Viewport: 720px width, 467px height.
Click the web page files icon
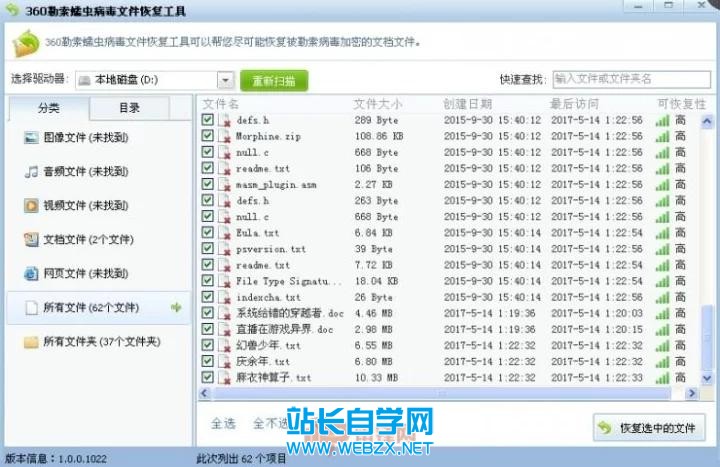31,273
